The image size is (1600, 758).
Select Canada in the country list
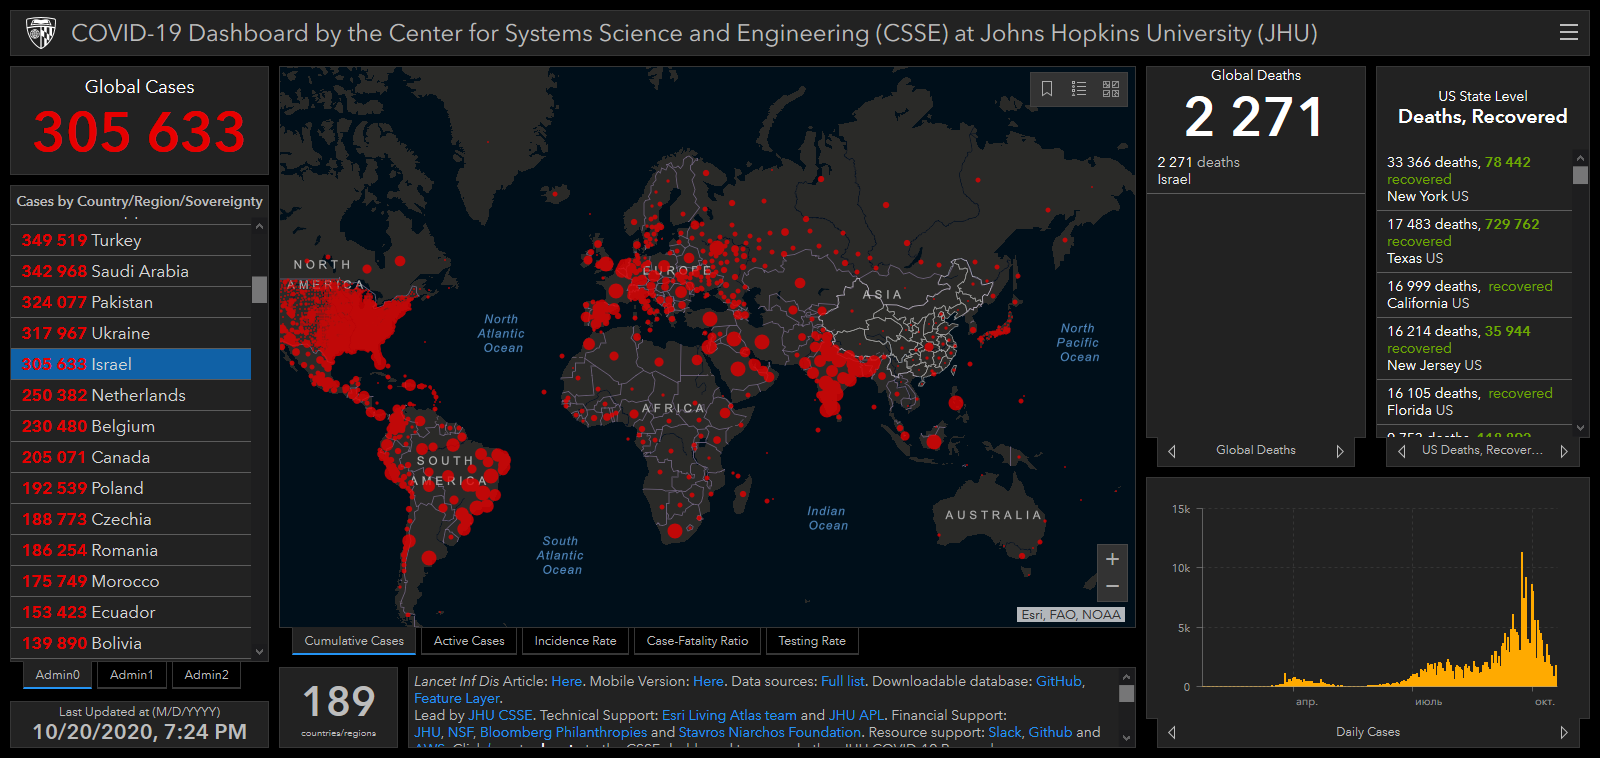pyautogui.click(x=131, y=457)
